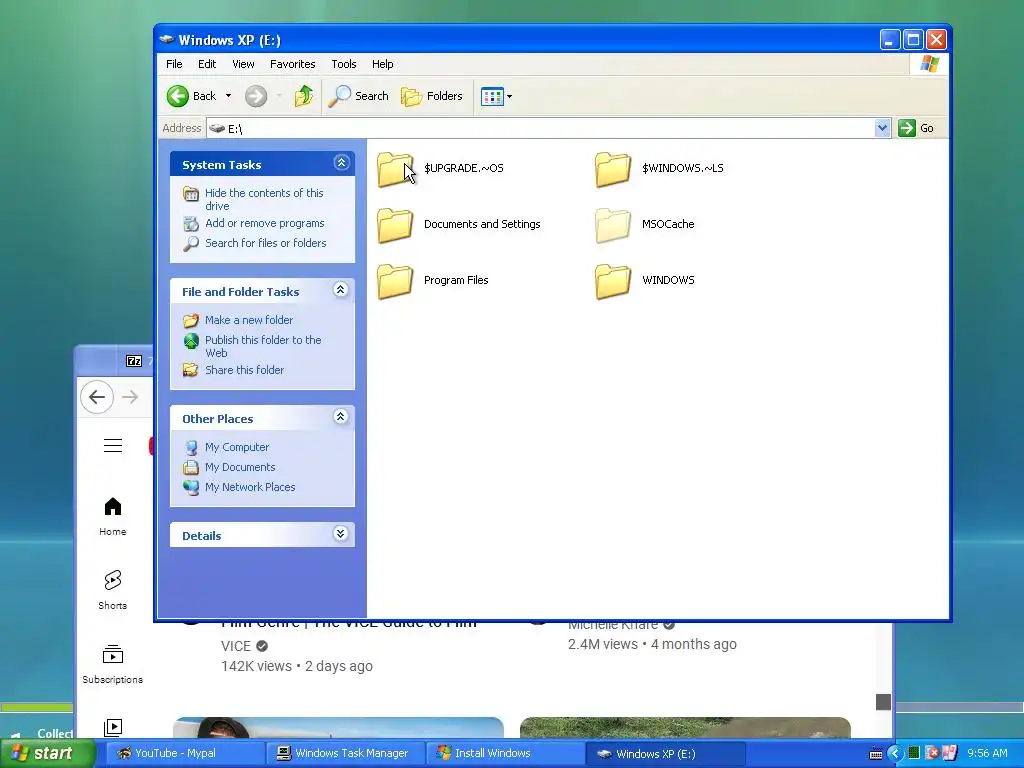Click the keyboard tray icon
Viewport: 1024px width, 768px height.
pyautogui.click(x=876, y=754)
